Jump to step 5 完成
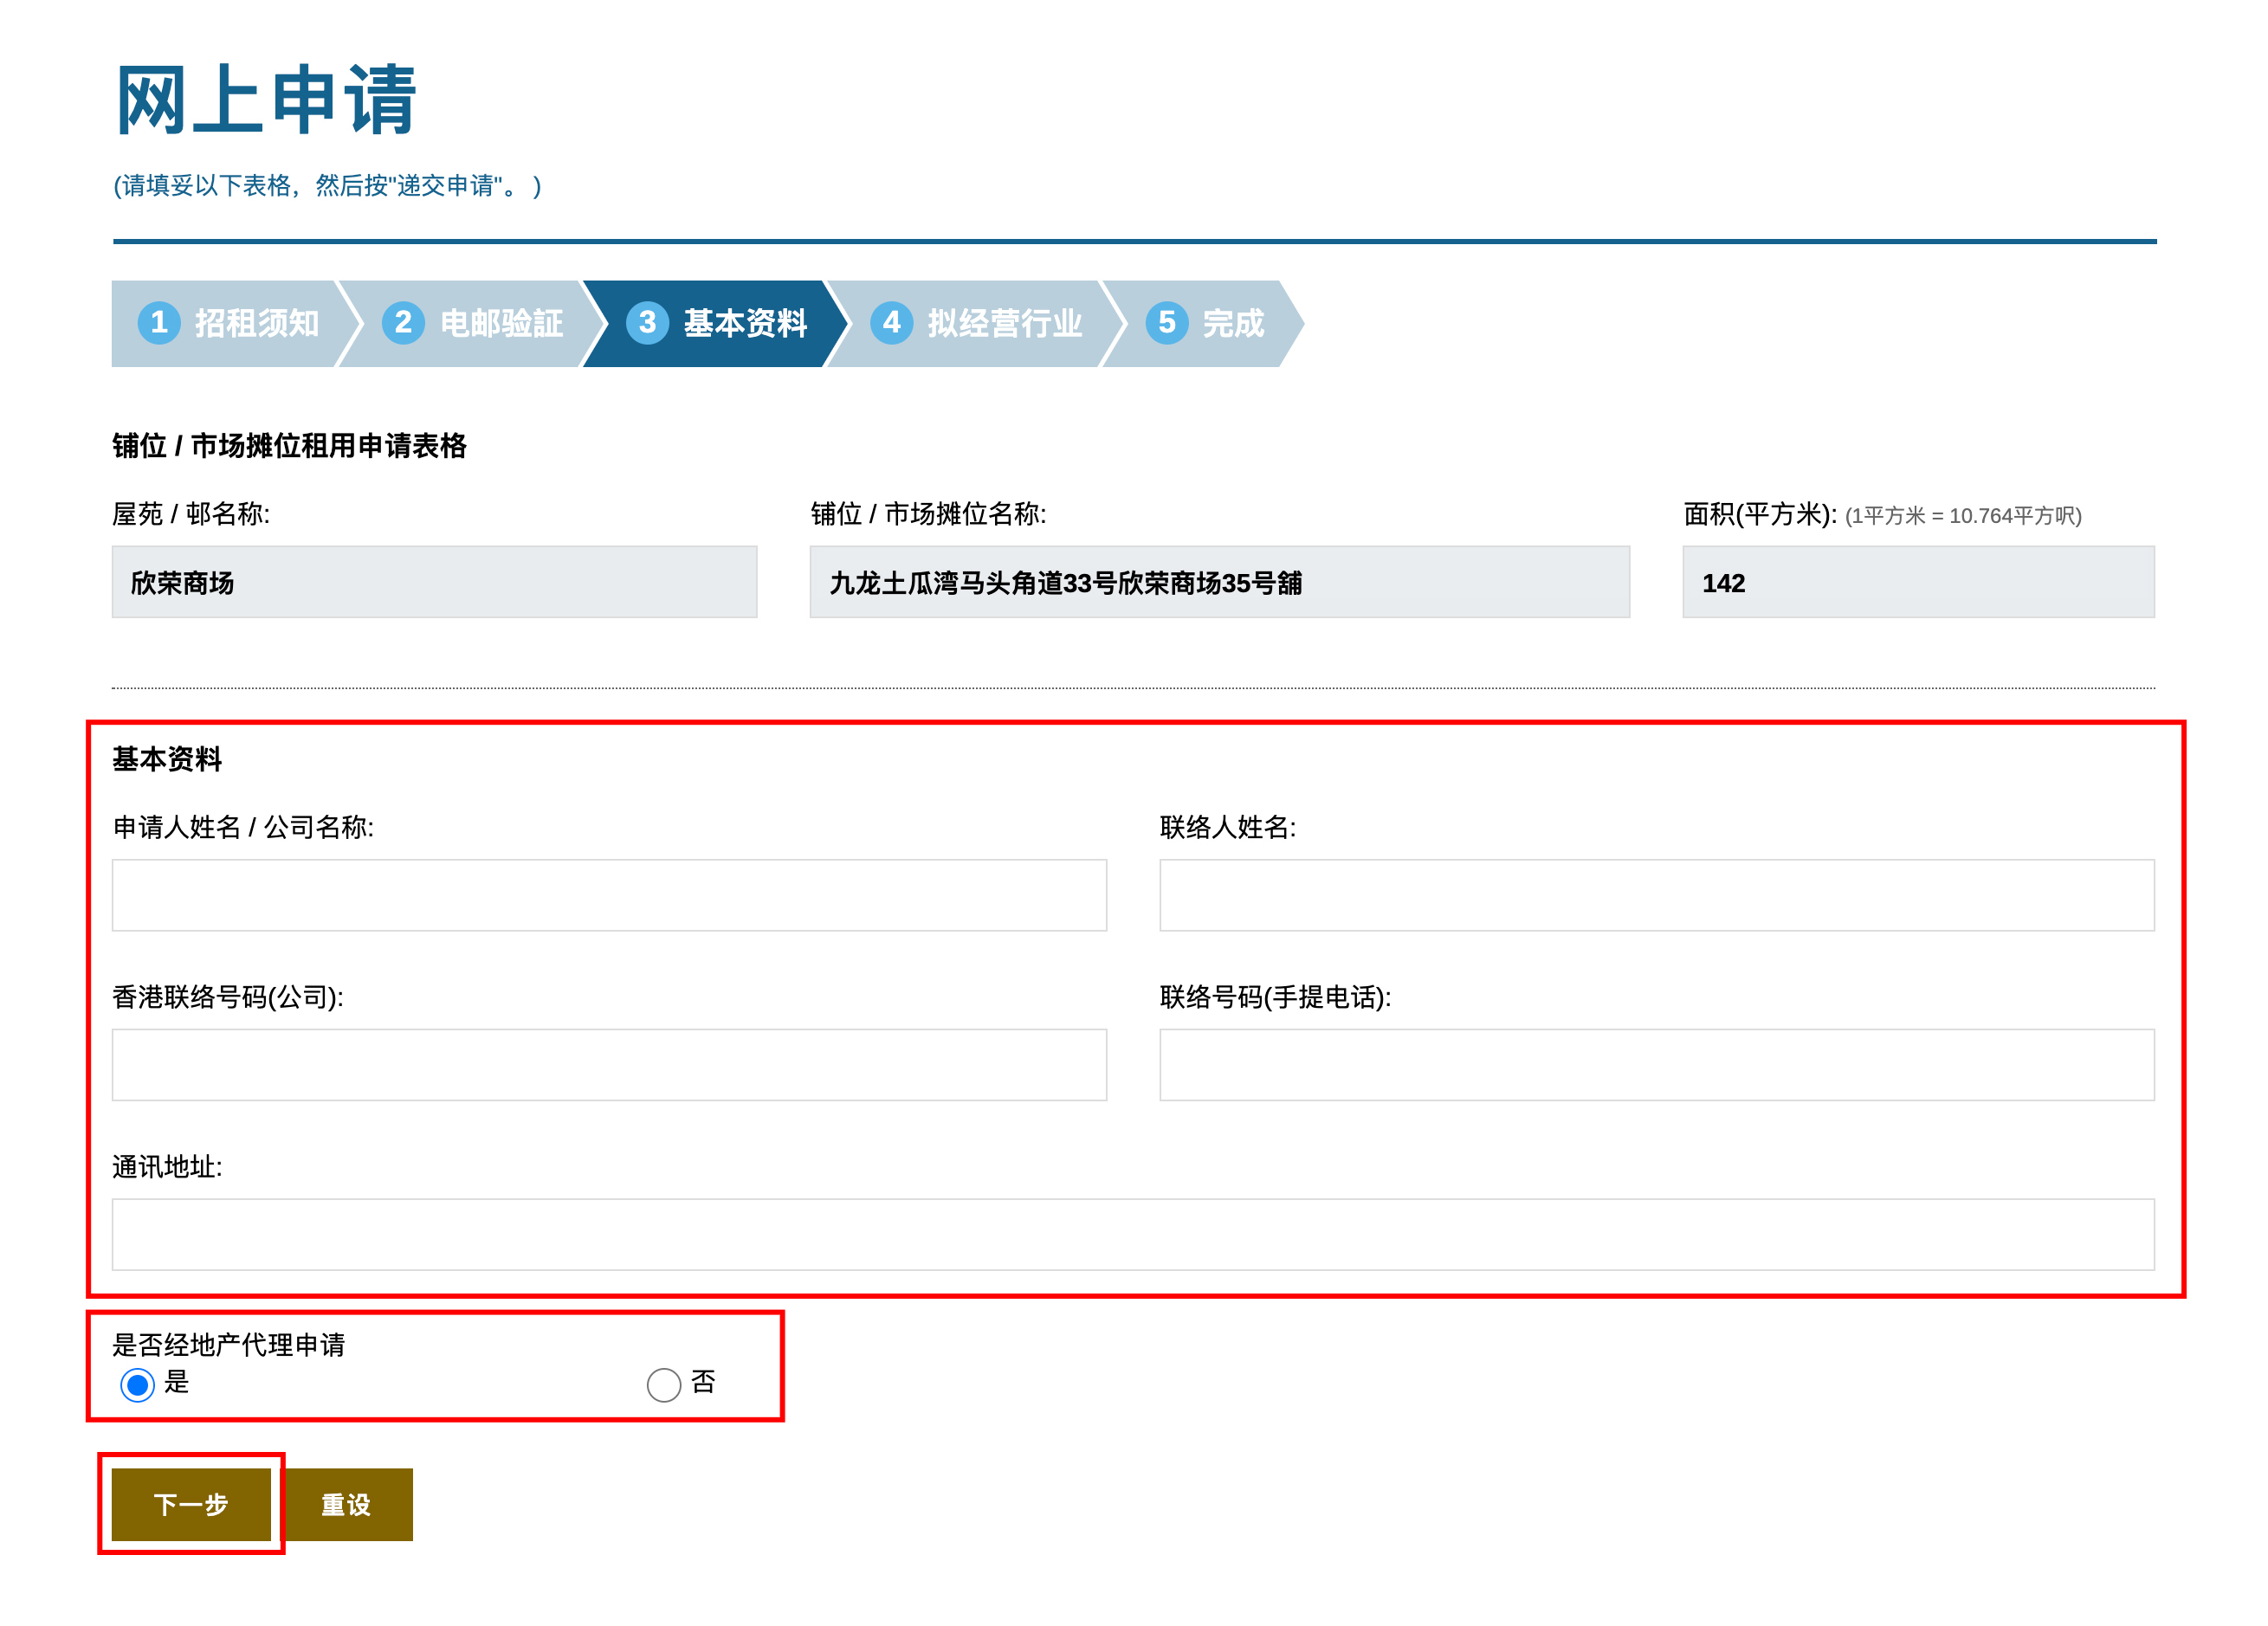The width and height of the screenshot is (2268, 1626). [x=1204, y=323]
